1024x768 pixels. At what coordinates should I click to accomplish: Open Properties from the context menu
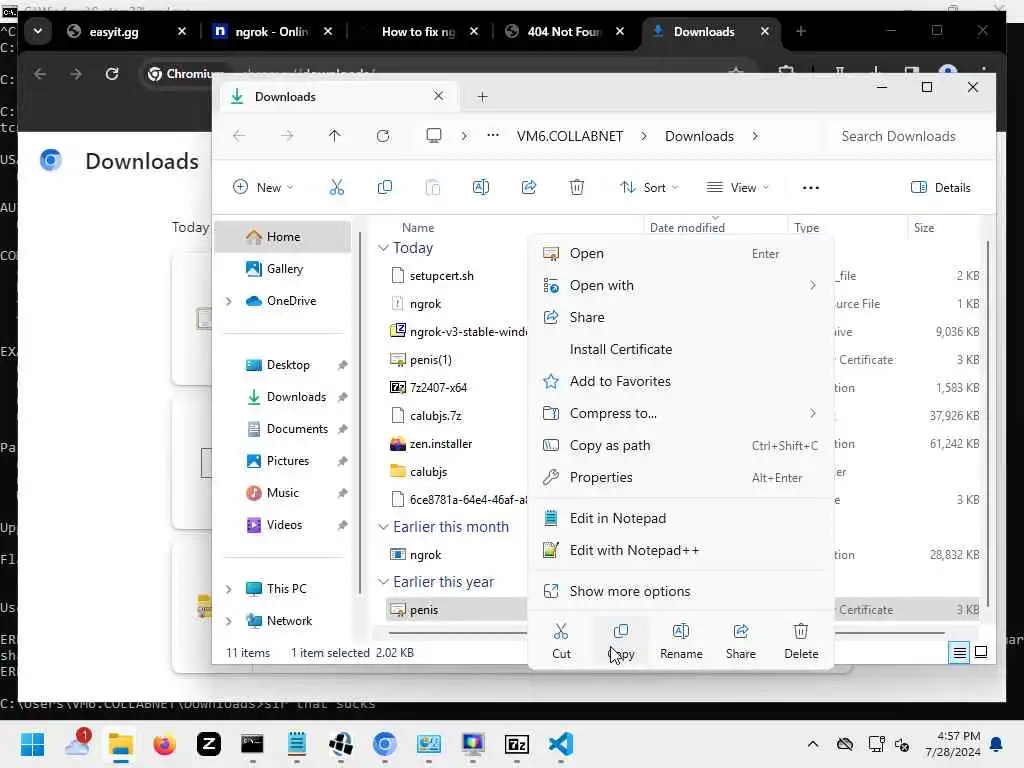680,477
